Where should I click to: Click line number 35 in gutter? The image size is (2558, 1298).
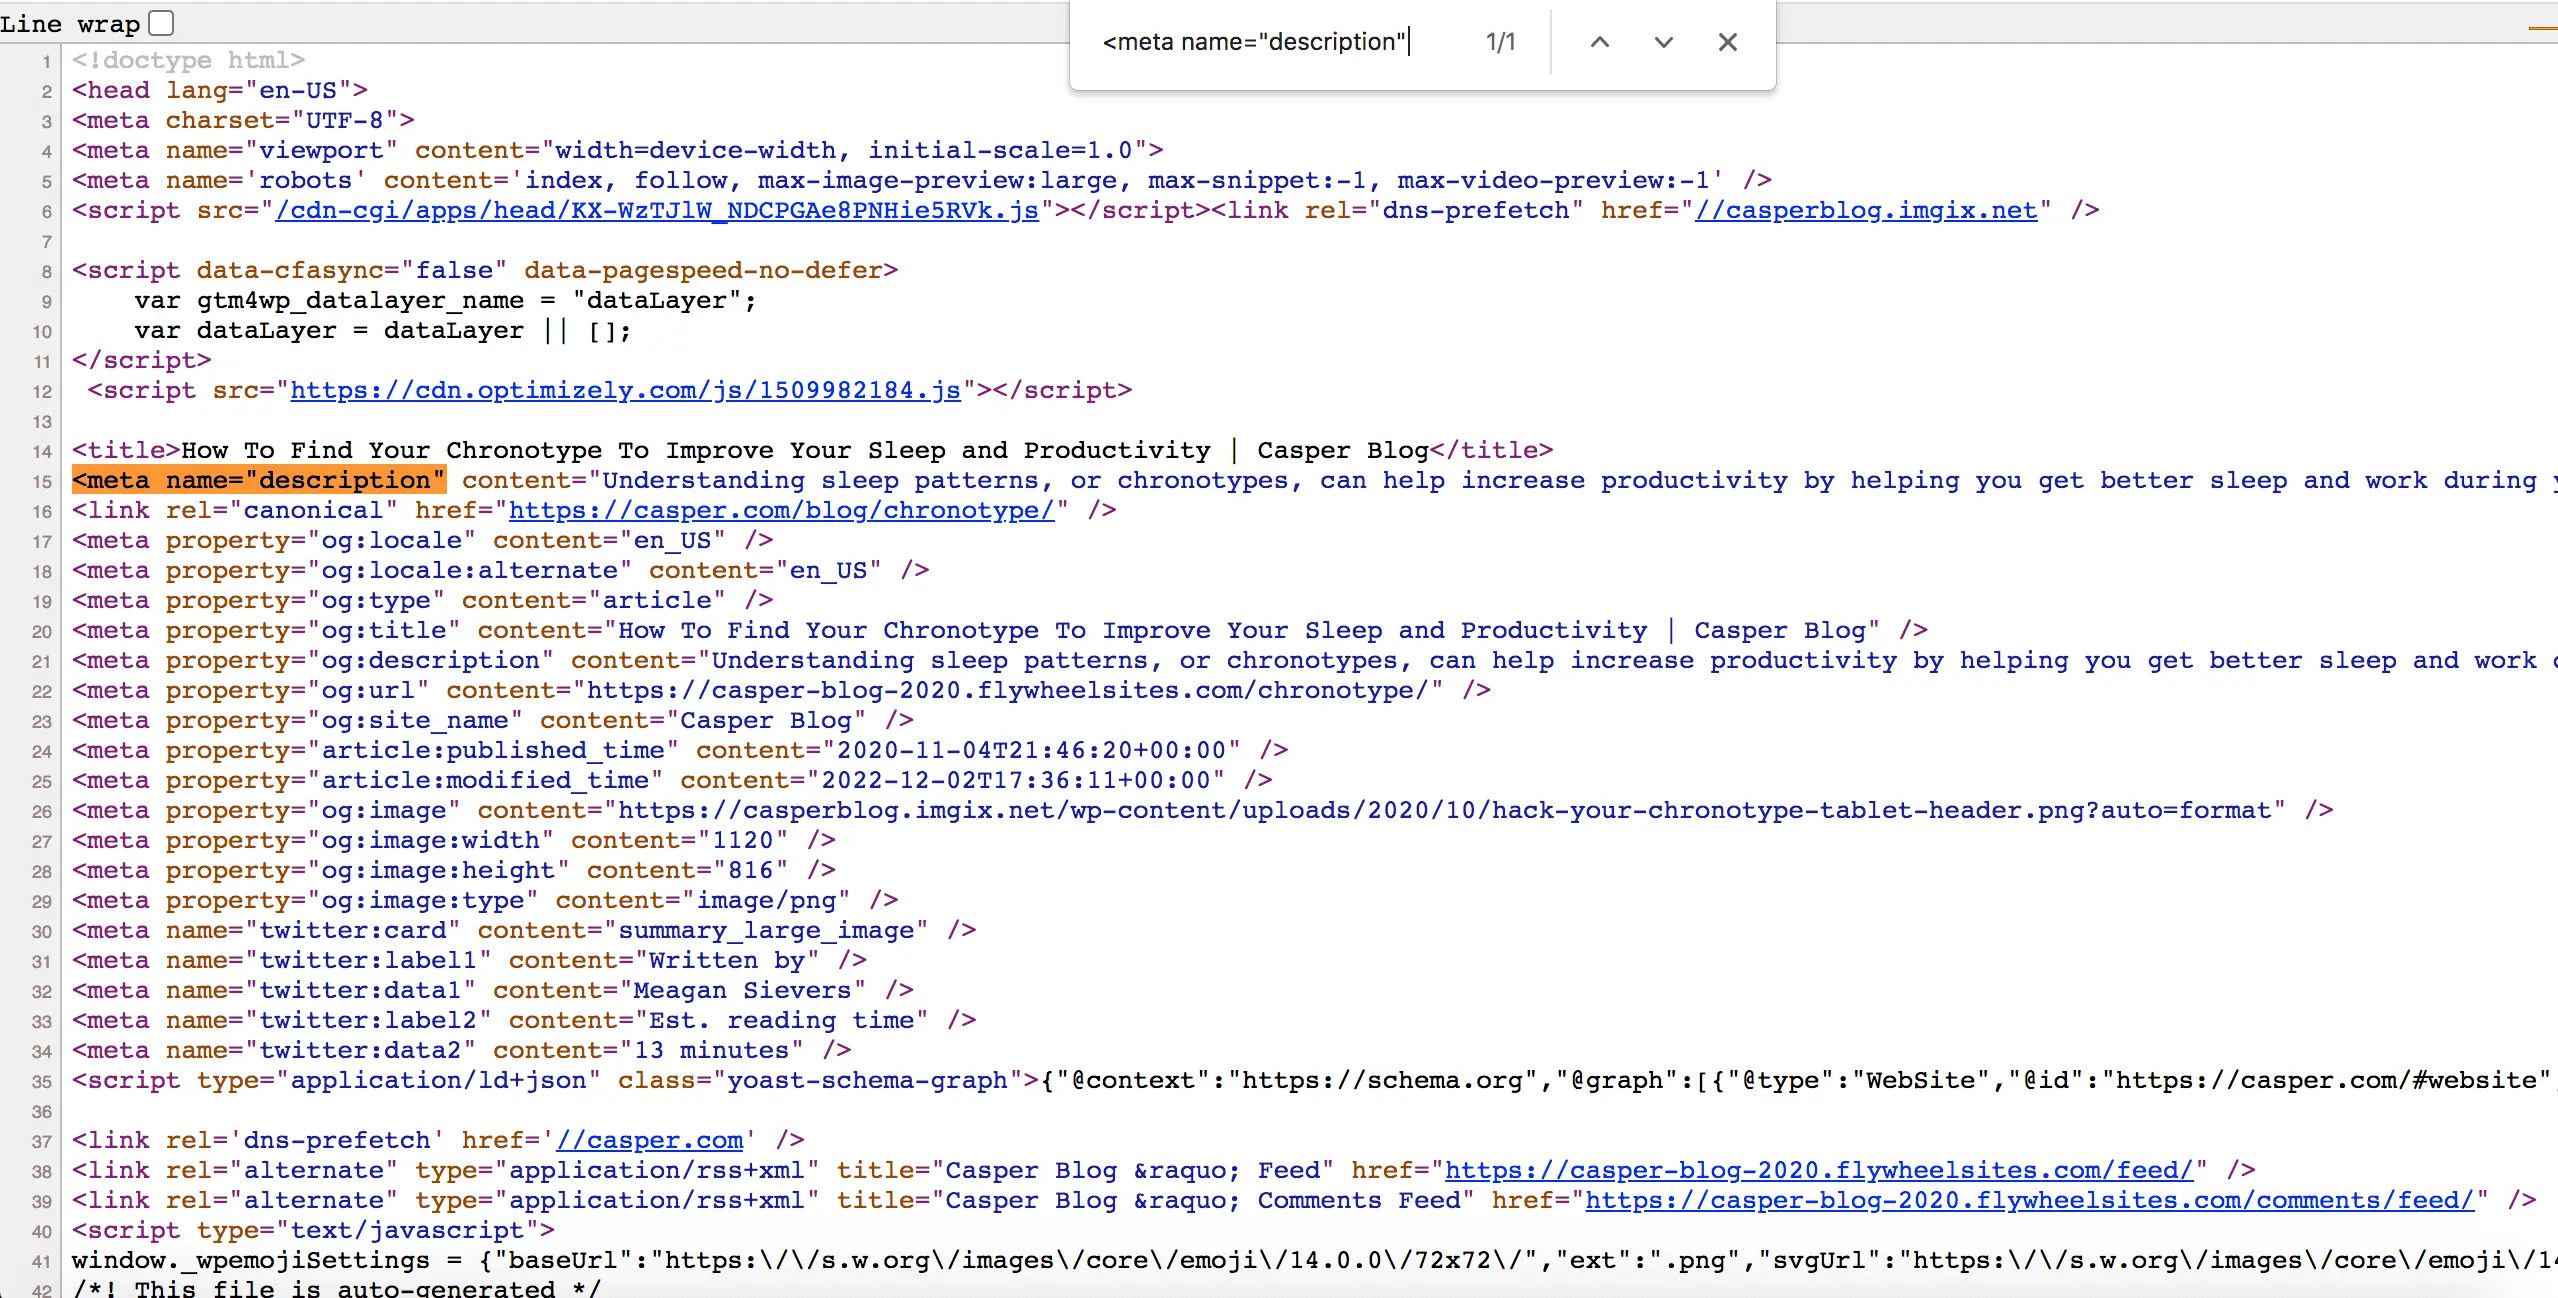(41, 1081)
